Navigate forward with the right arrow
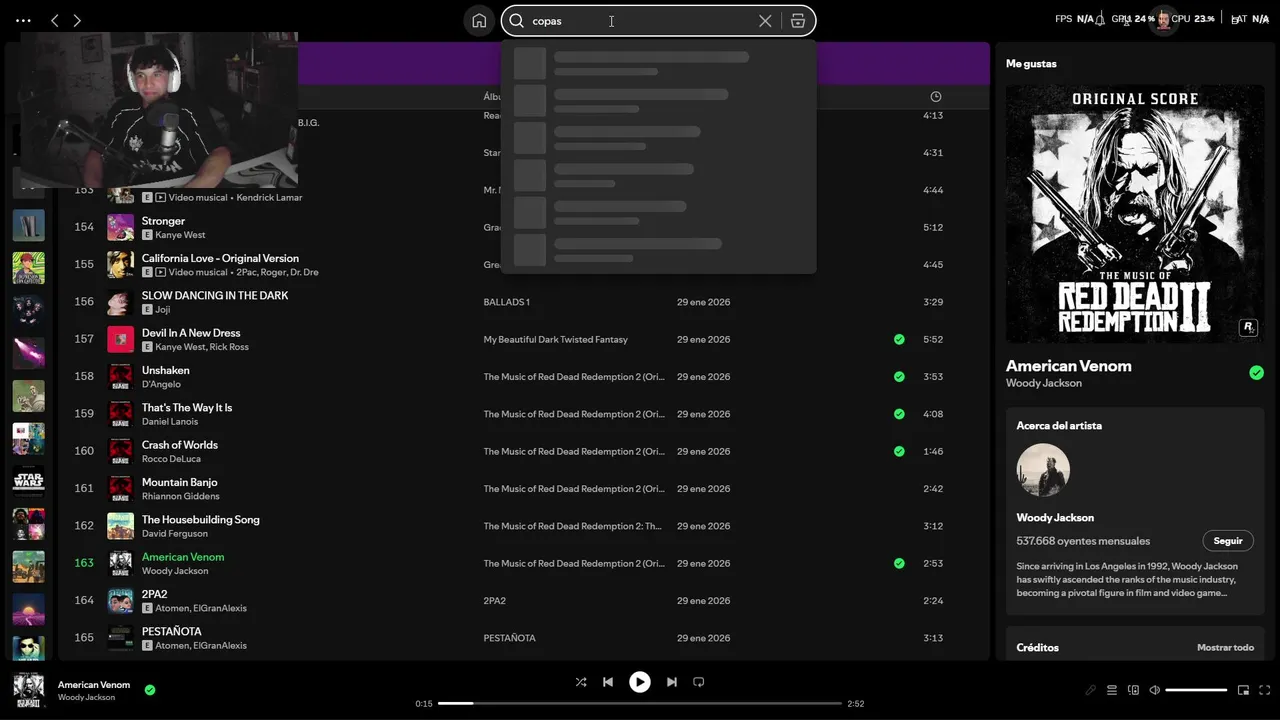1280x720 pixels. pos(77,20)
